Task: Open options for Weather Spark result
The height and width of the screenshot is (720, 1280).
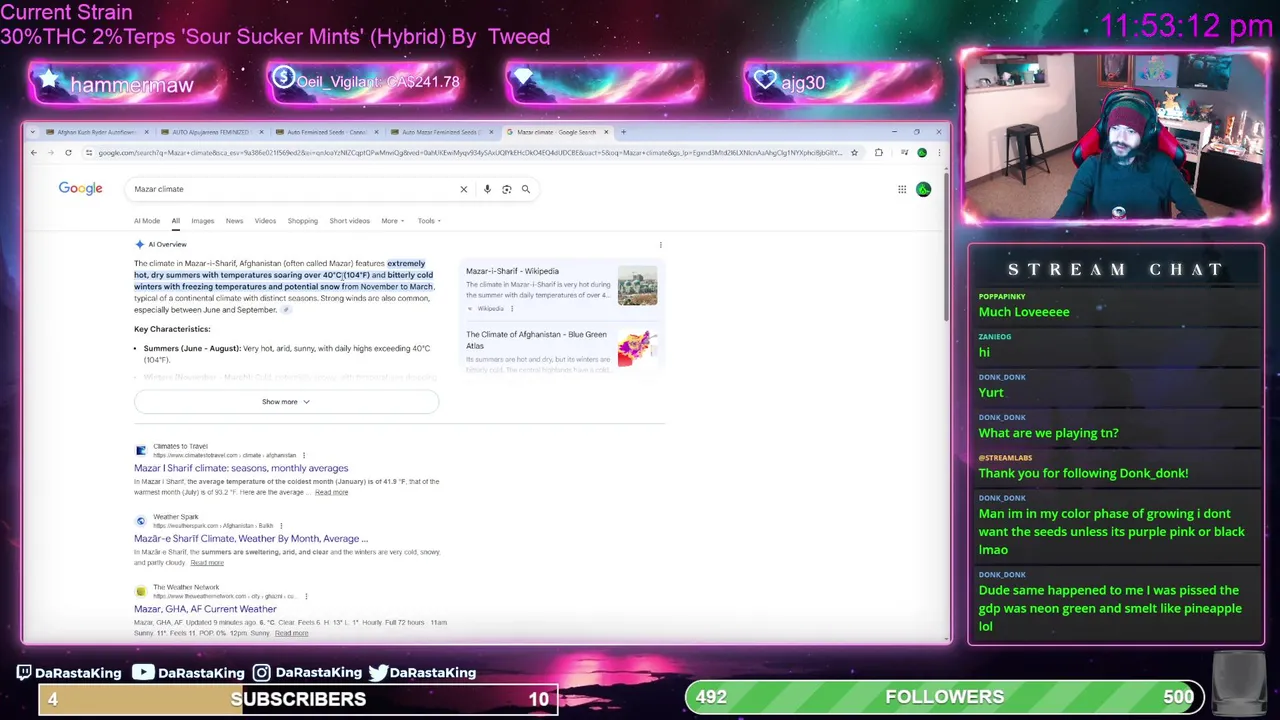Action: pyautogui.click(x=281, y=525)
